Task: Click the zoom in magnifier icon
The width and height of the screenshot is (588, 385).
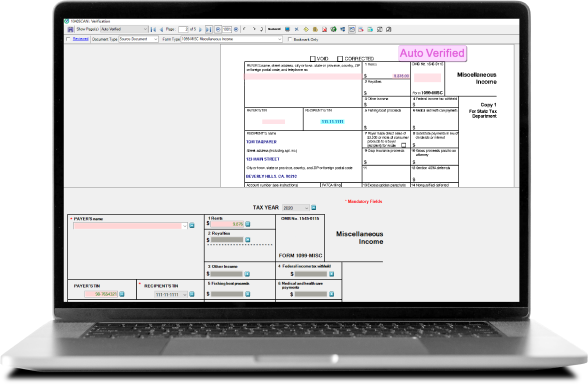Action: tap(236, 29)
